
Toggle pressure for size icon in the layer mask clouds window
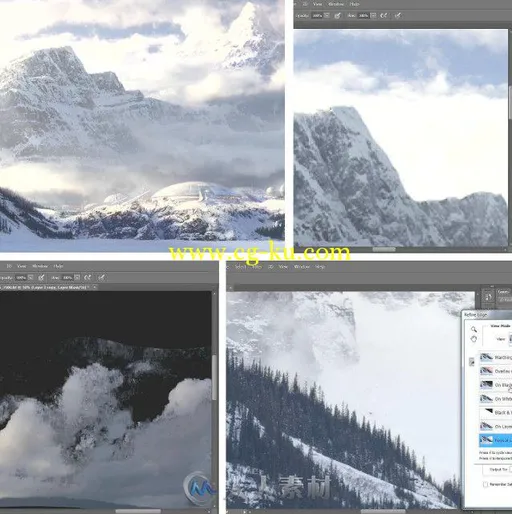pyautogui.click(x=102, y=277)
